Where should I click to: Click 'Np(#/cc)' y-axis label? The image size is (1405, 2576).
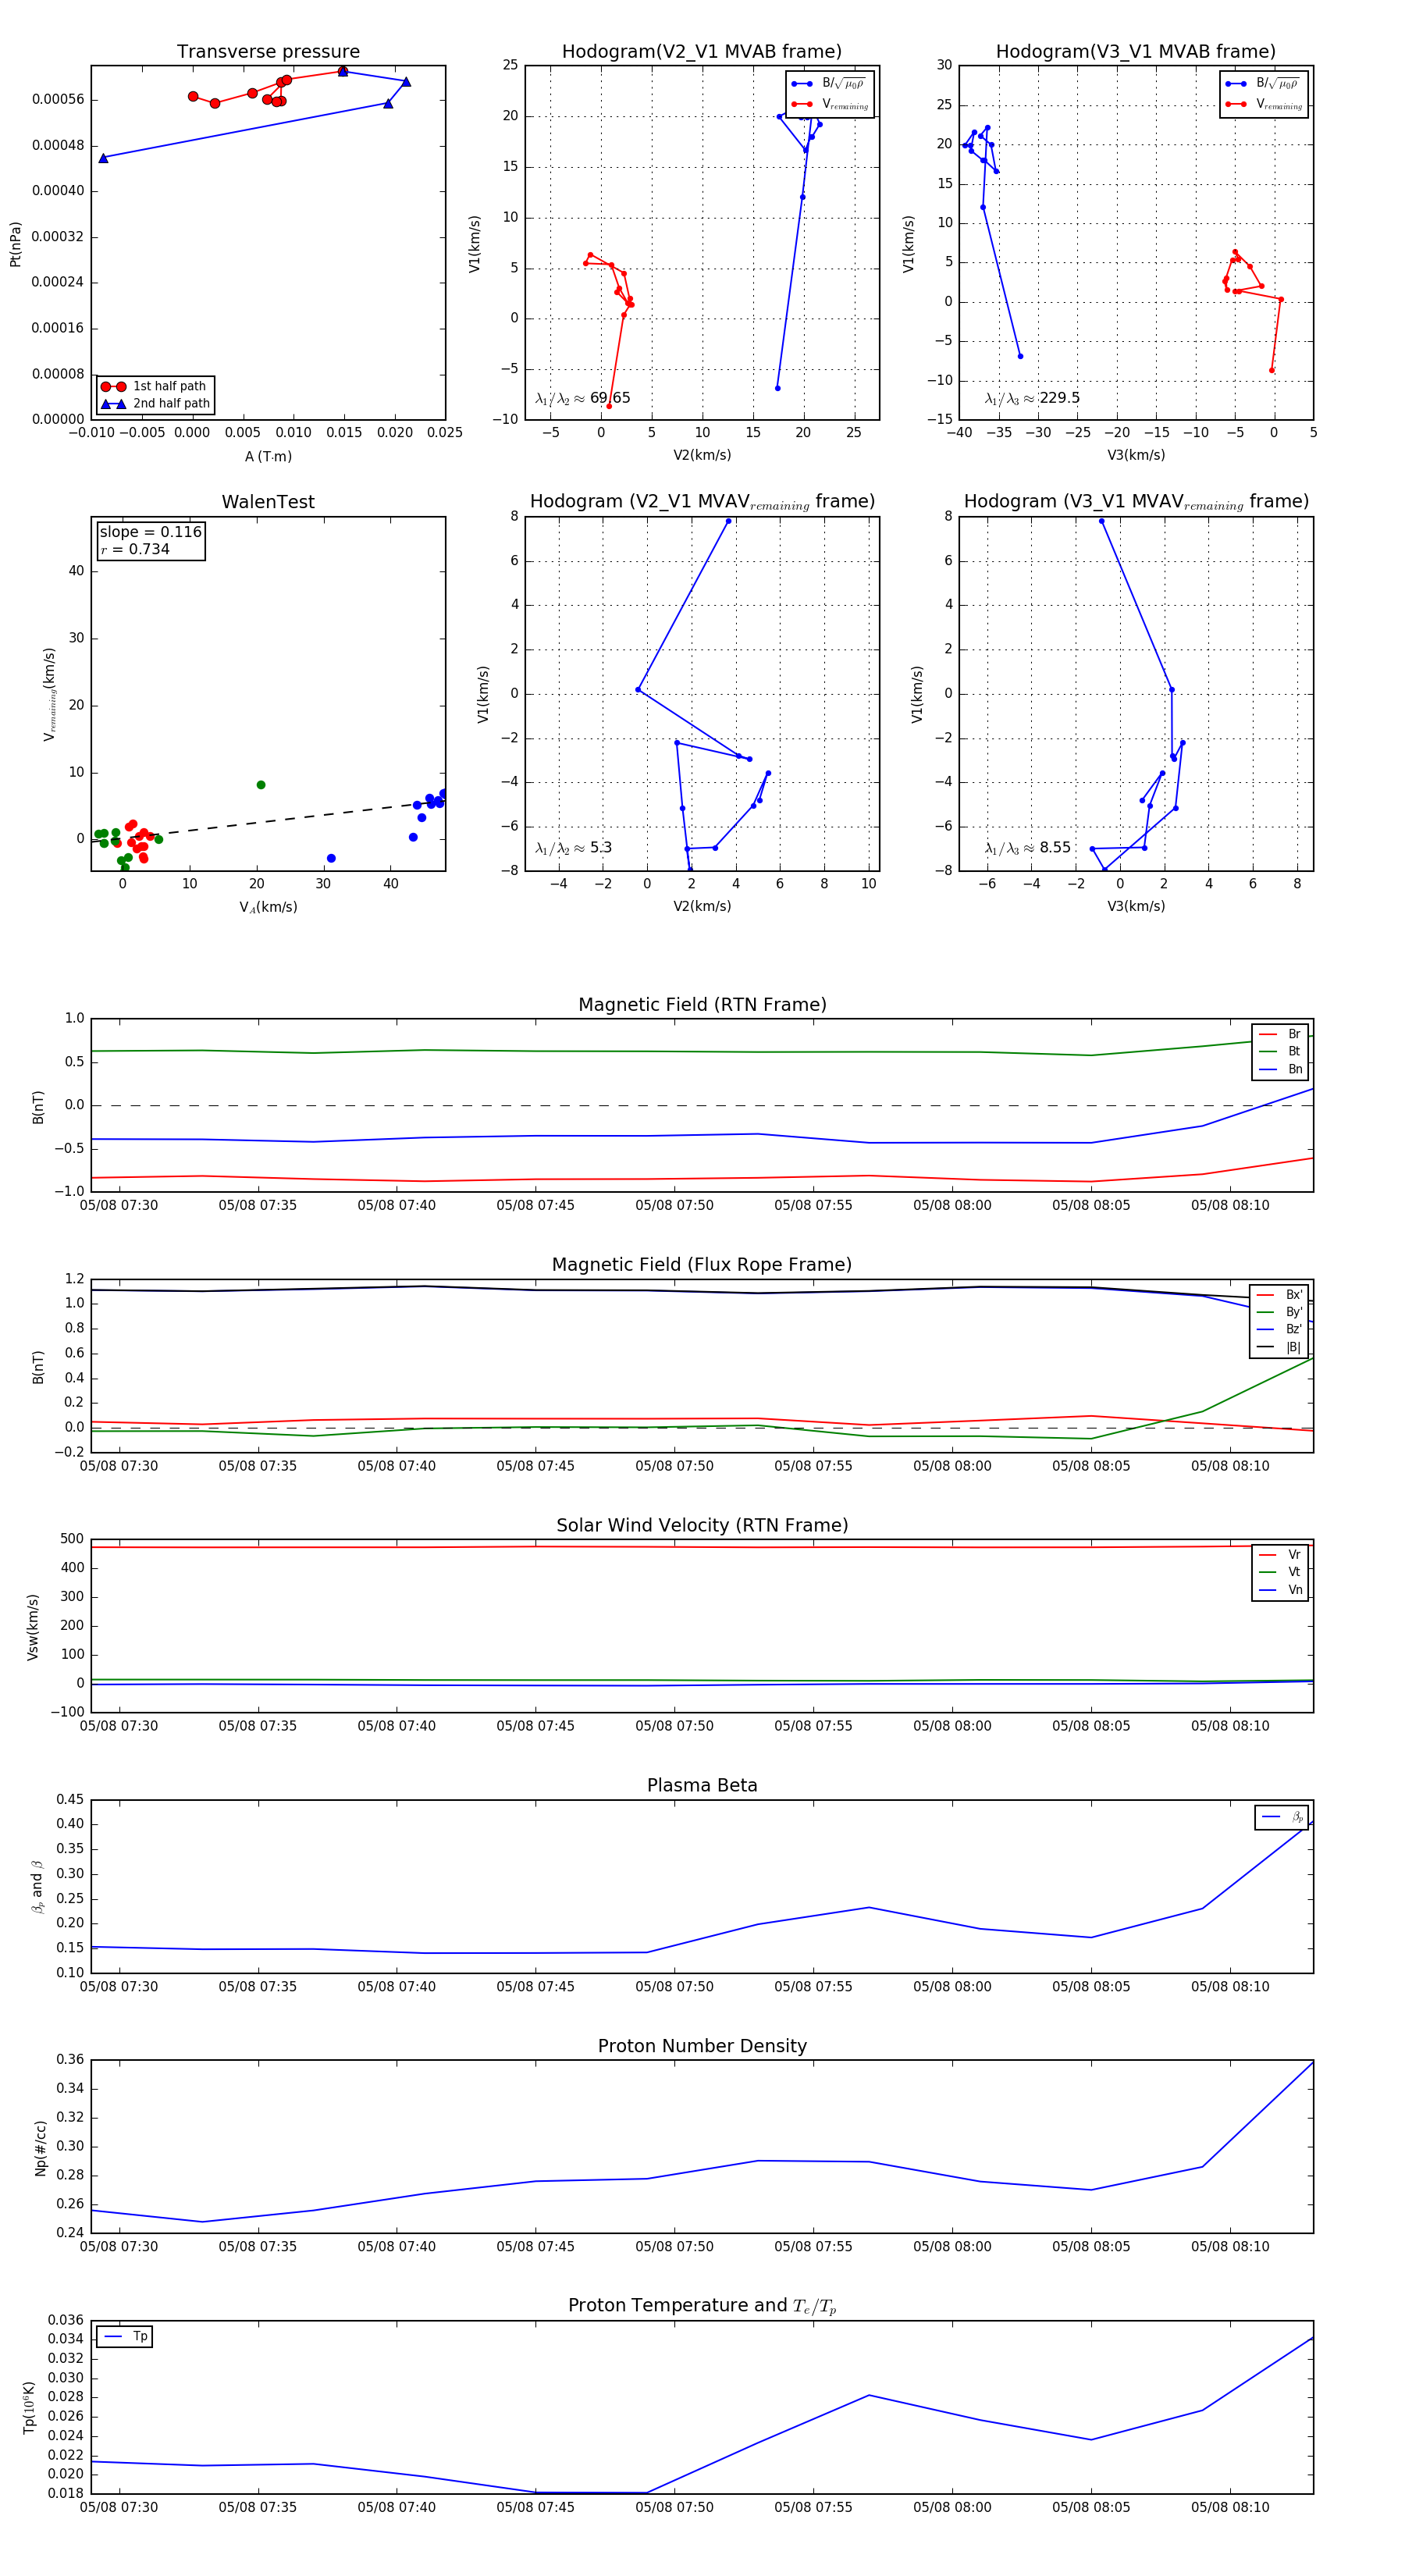point(40,2149)
